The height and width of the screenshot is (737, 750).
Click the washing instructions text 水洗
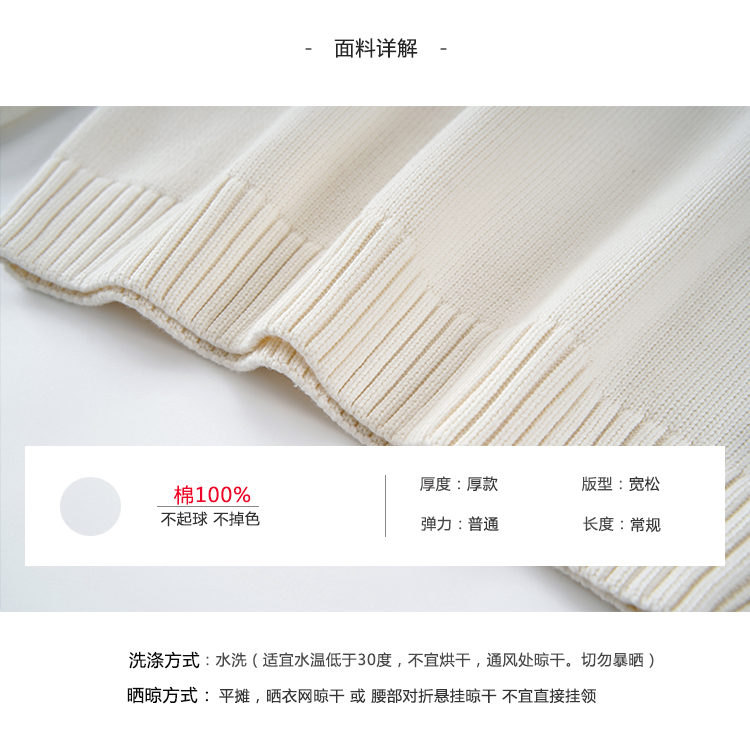click(231, 660)
